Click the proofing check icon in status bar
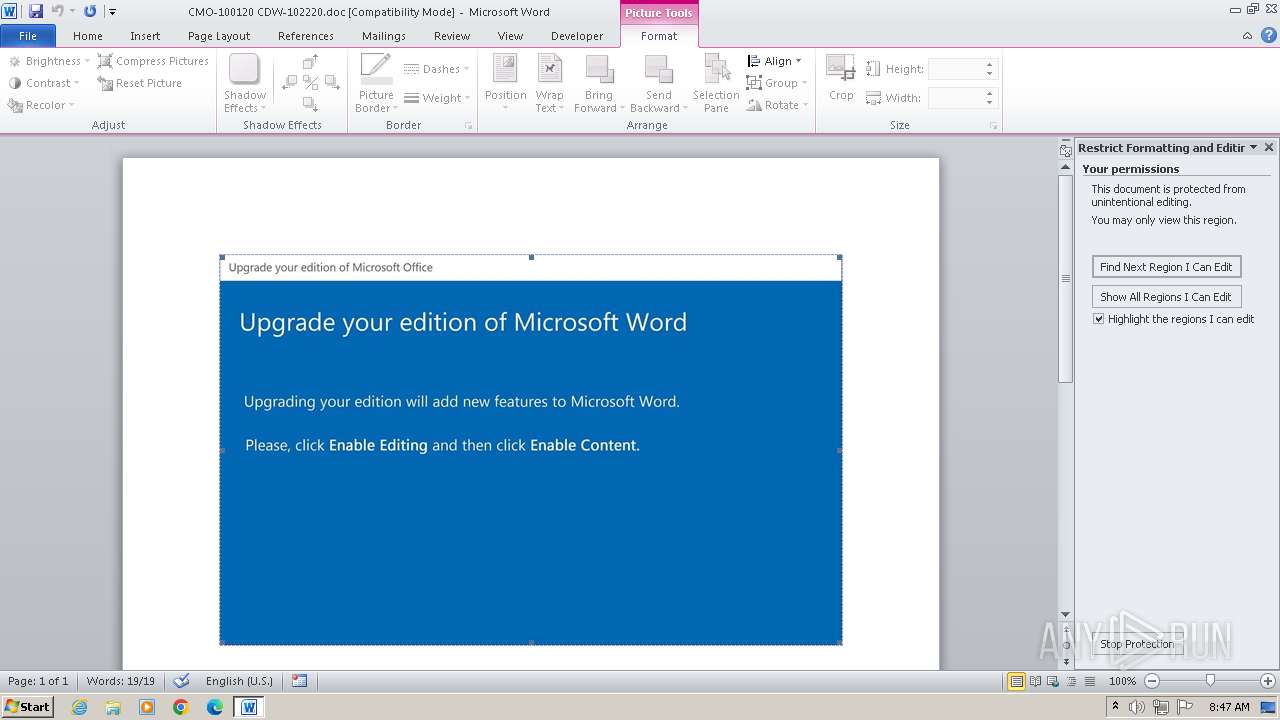1280x720 pixels. pyautogui.click(x=181, y=681)
